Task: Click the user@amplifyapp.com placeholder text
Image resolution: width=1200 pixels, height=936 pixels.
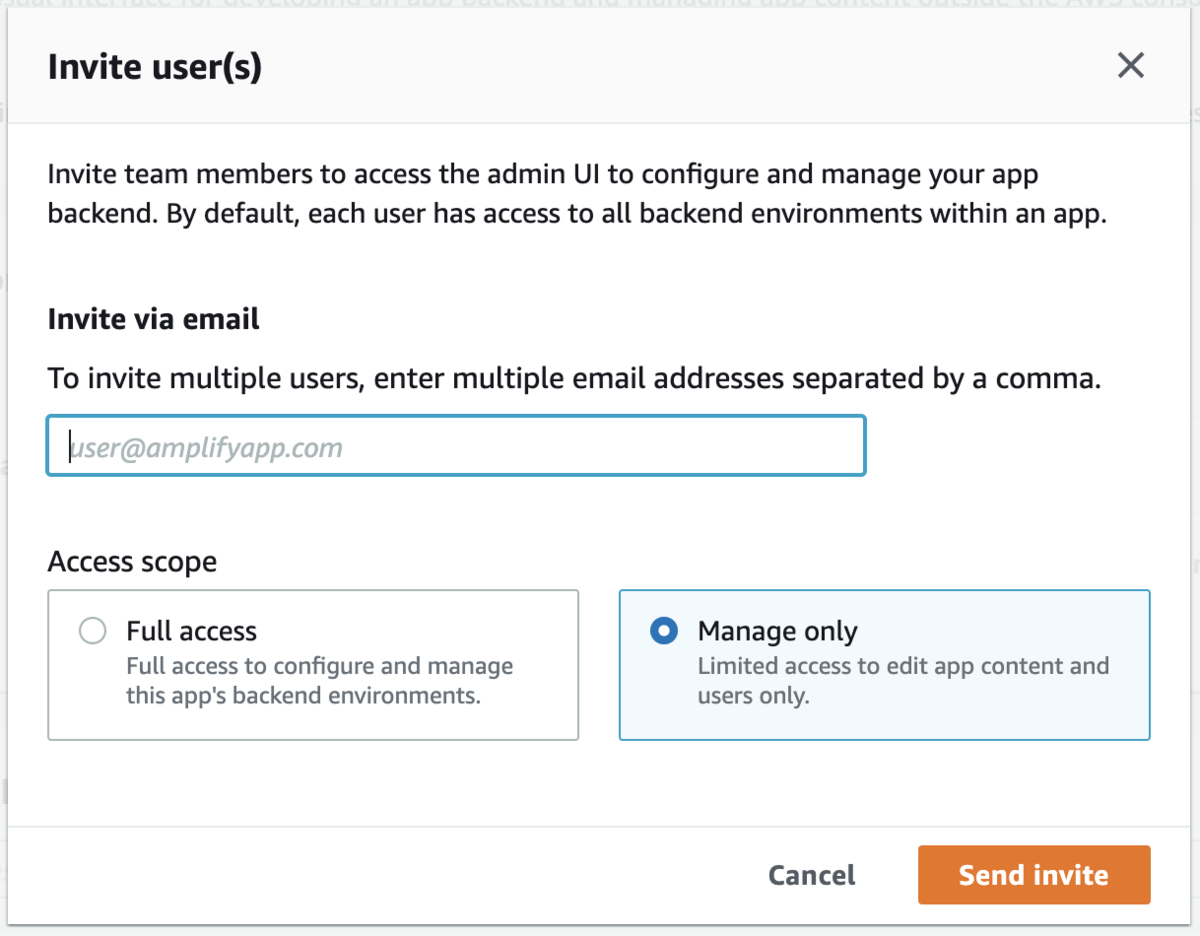Action: [207, 447]
